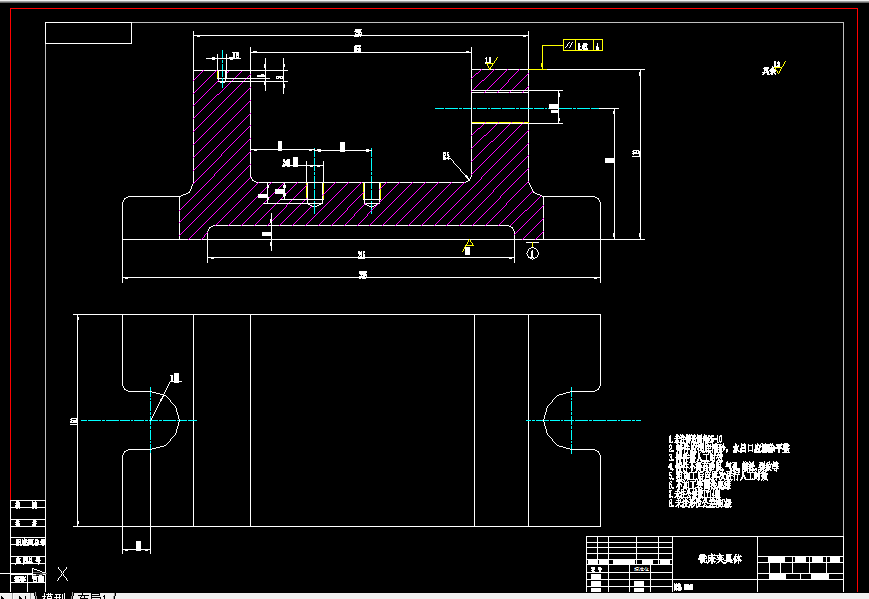Select the small hole at top of left wall
The width and height of the screenshot is (869, 599).
pyautogui.click(x=222, y=76)
